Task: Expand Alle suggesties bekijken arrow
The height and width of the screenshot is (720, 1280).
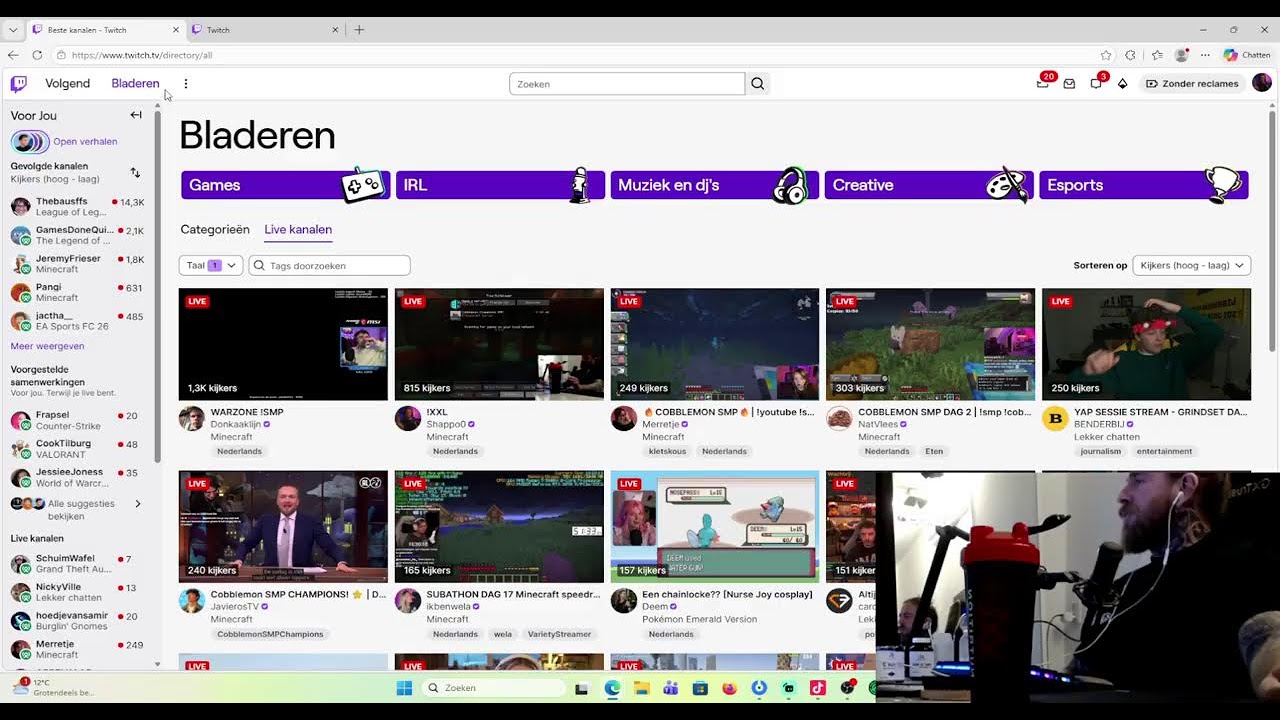Action: [138, 504]
